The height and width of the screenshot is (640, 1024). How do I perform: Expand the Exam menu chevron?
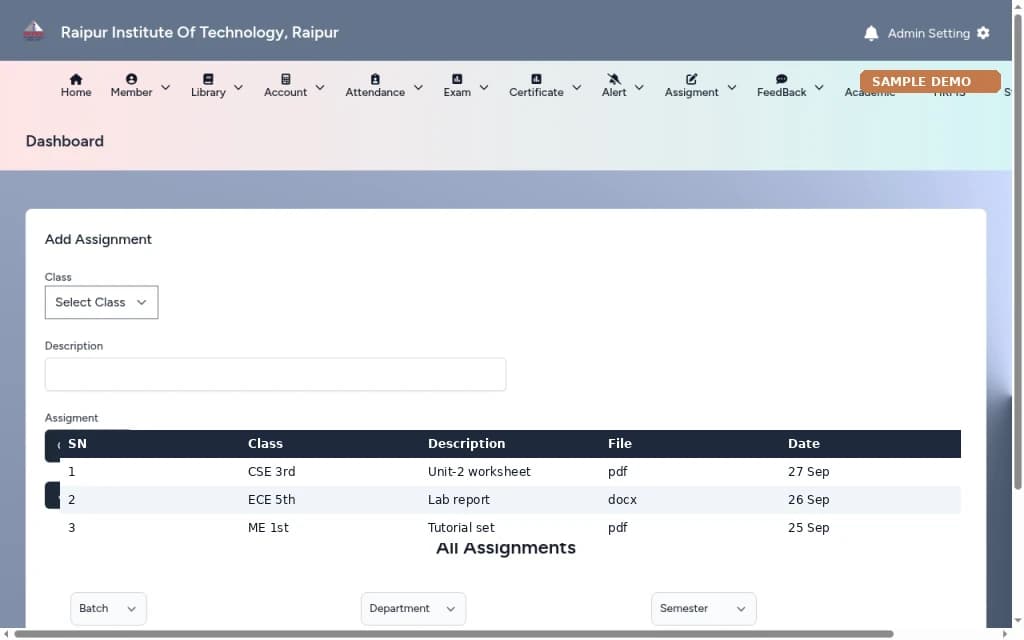pos(484,87)
